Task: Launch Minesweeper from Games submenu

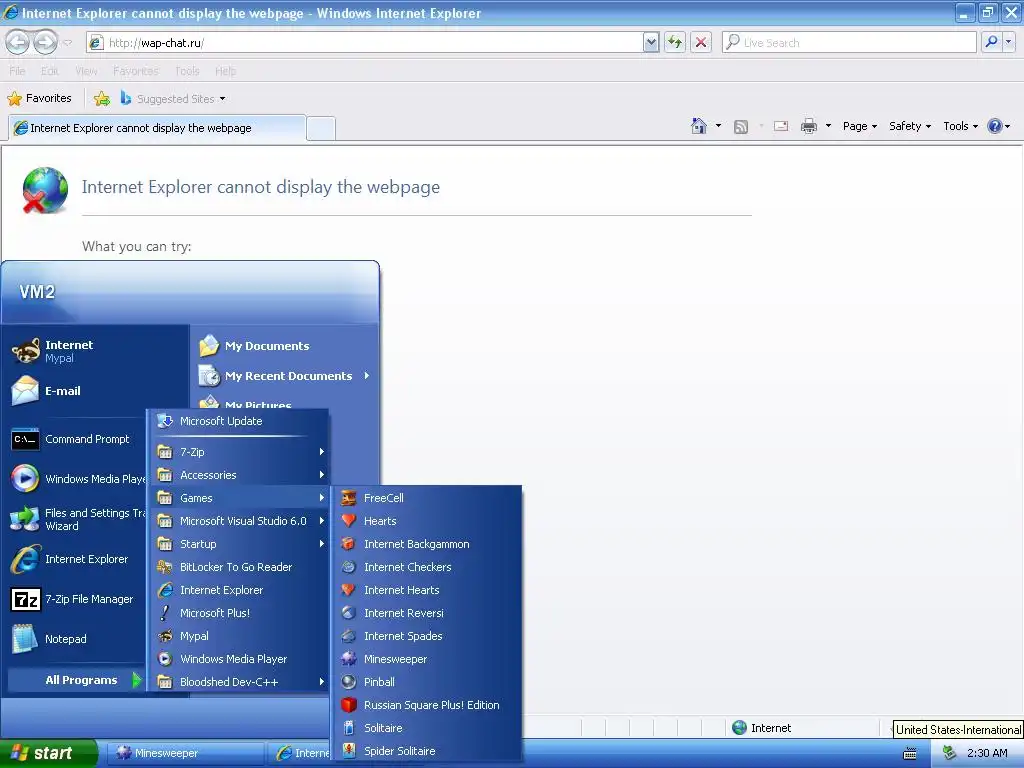Action: (x=426, y=659)
